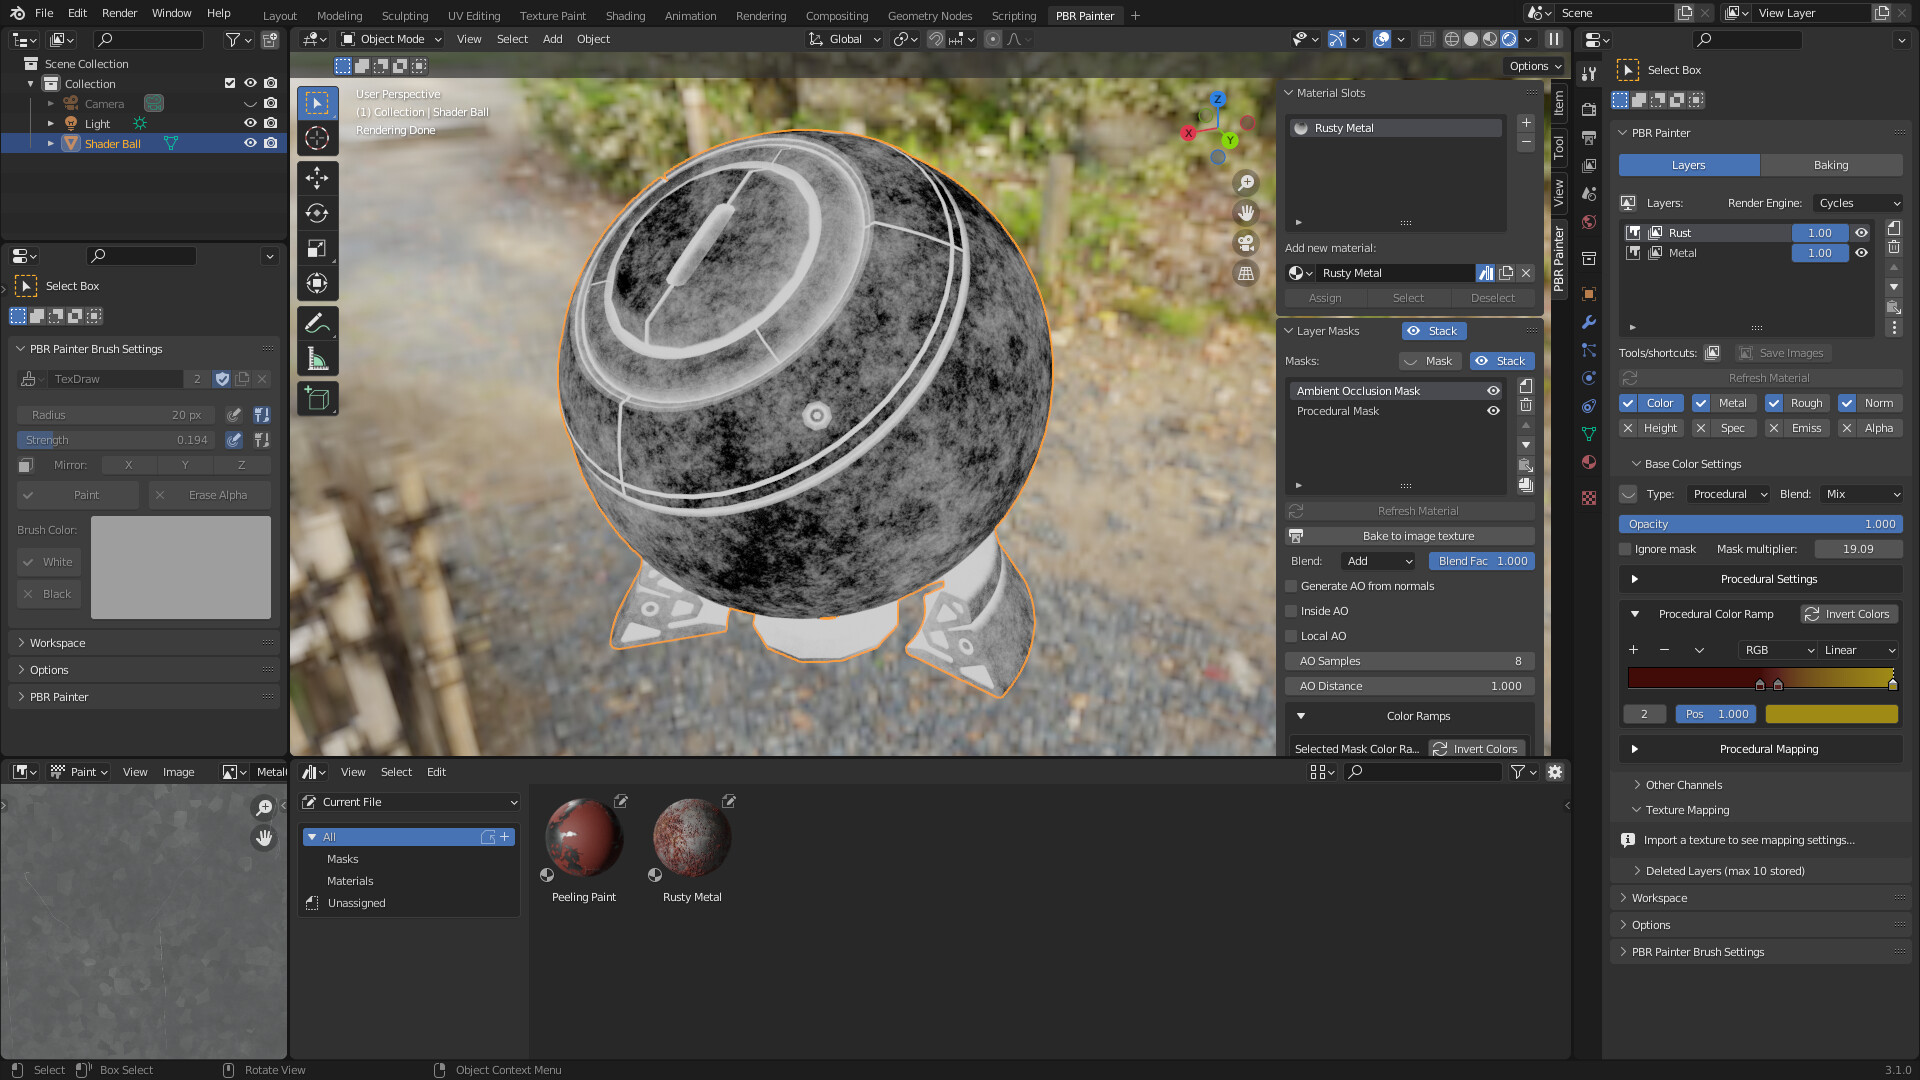Viewport: 1920px width, 1080px height.
Task: Click the Refresh Material icon
Action: coord(1296,510)
